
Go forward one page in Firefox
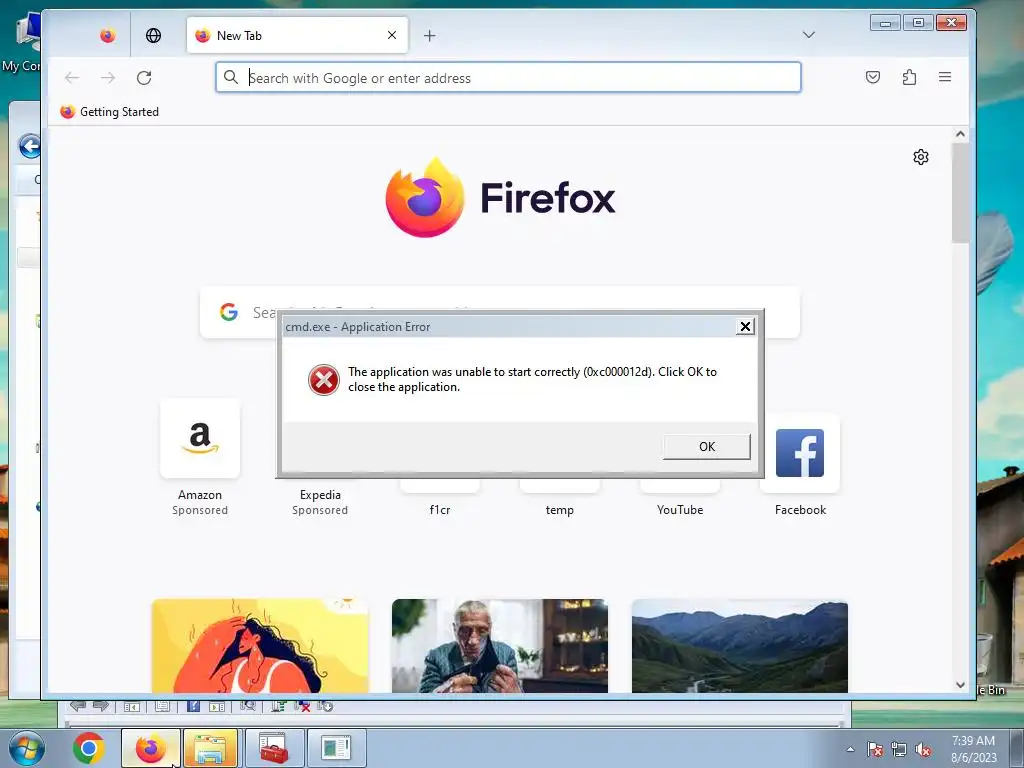click(108, 78)
